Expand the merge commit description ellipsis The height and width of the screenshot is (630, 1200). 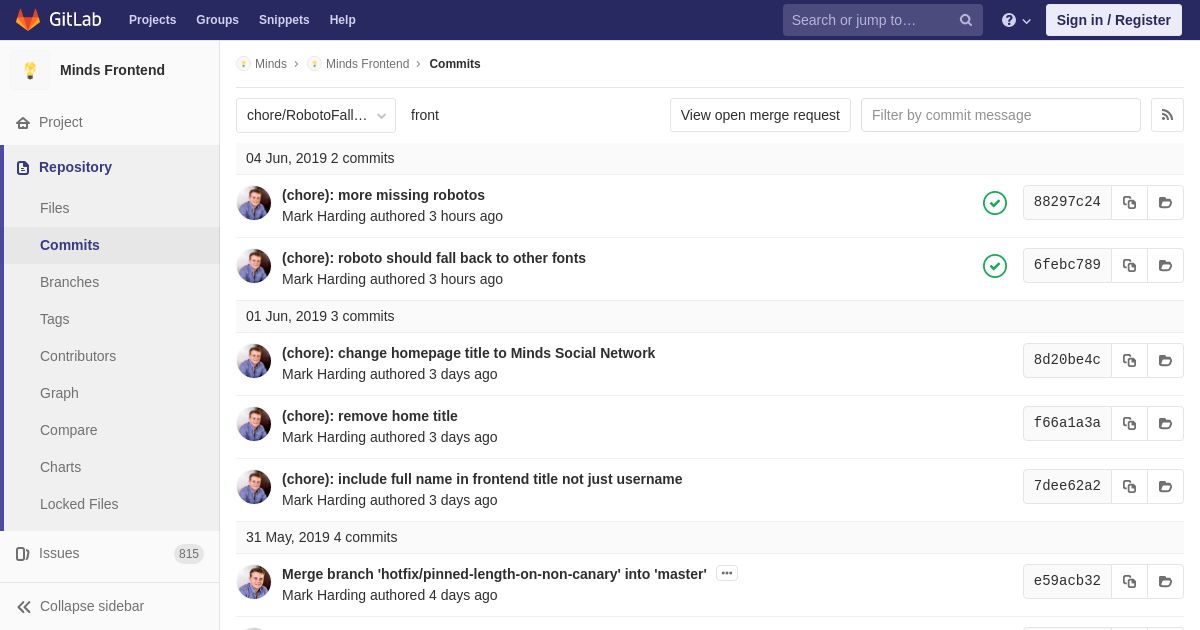click(x=727, y=573)
